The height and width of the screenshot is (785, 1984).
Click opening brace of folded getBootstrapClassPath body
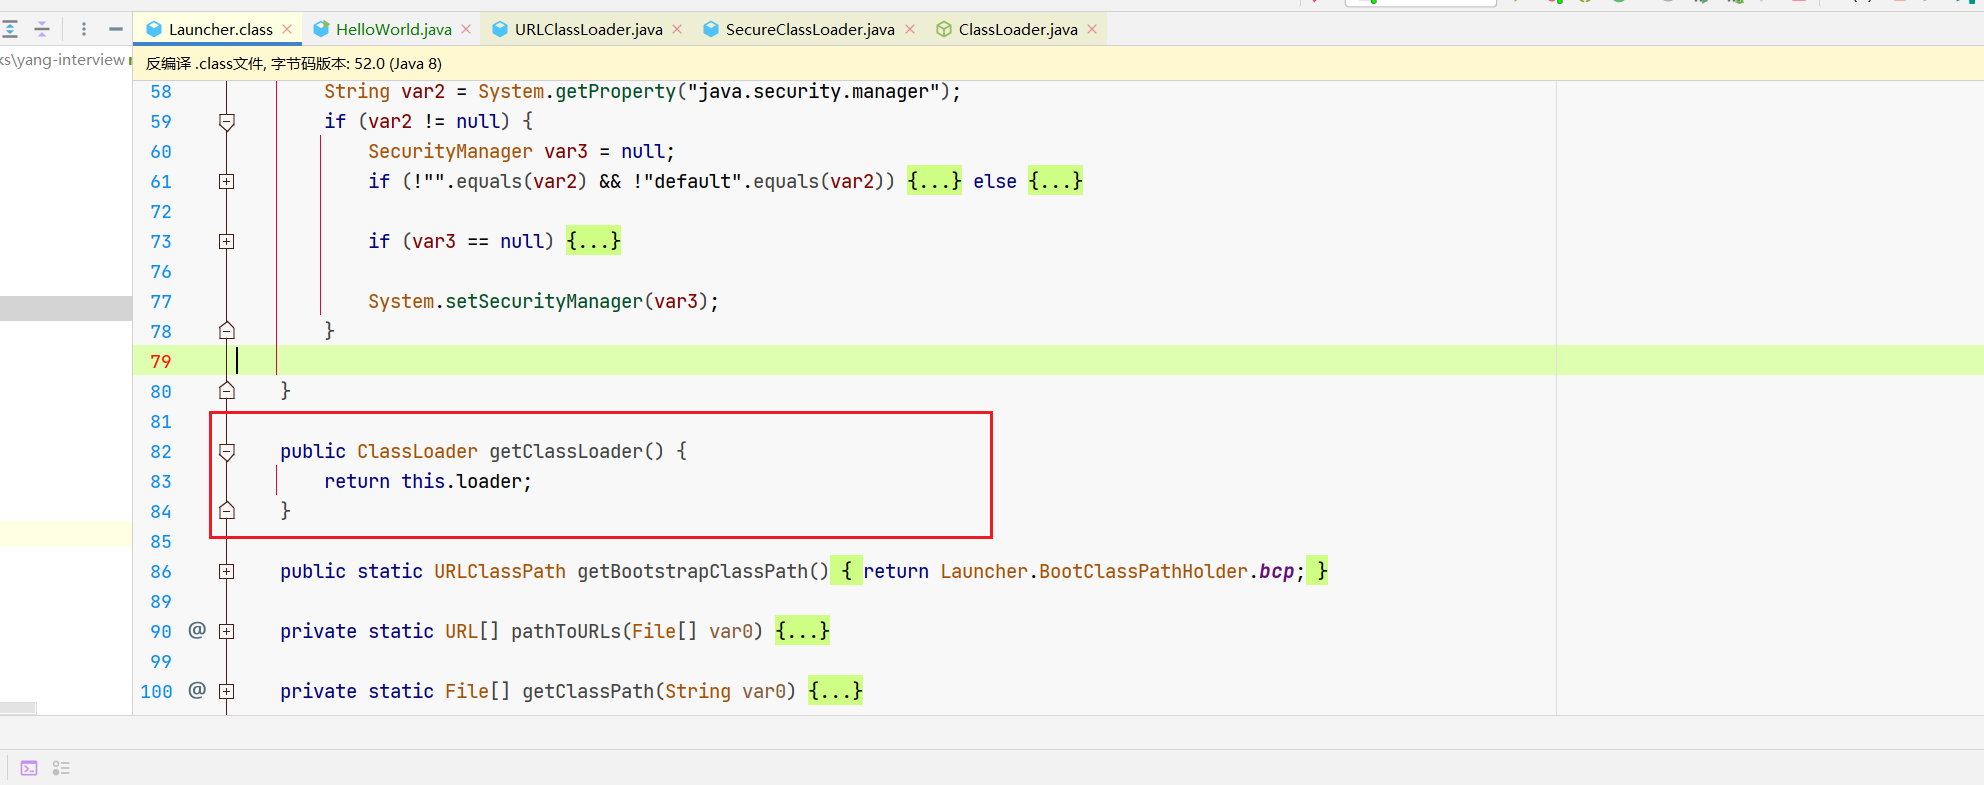point(846,571)
